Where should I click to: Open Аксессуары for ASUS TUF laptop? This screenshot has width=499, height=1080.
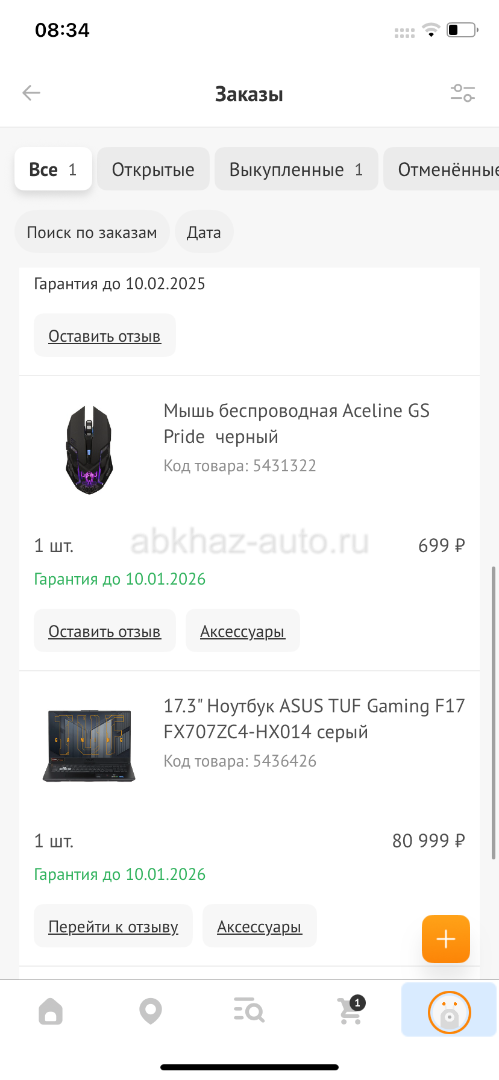pos(259,926)
